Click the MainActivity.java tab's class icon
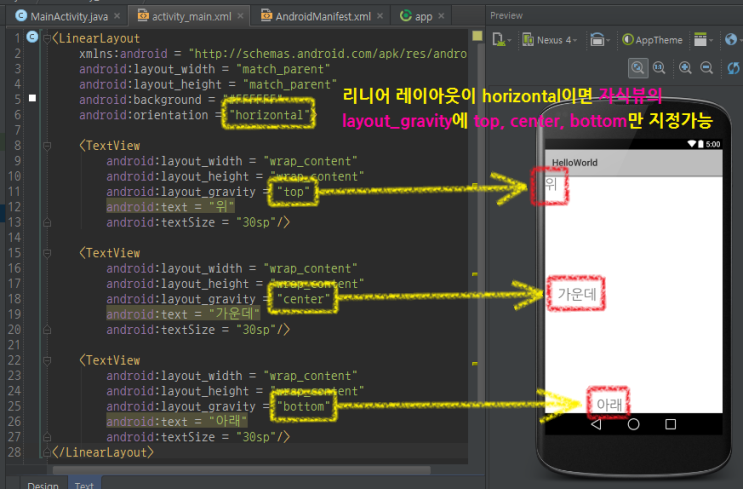Image resolution: width=743 pixels, height=489 pixels. point(21,16)
